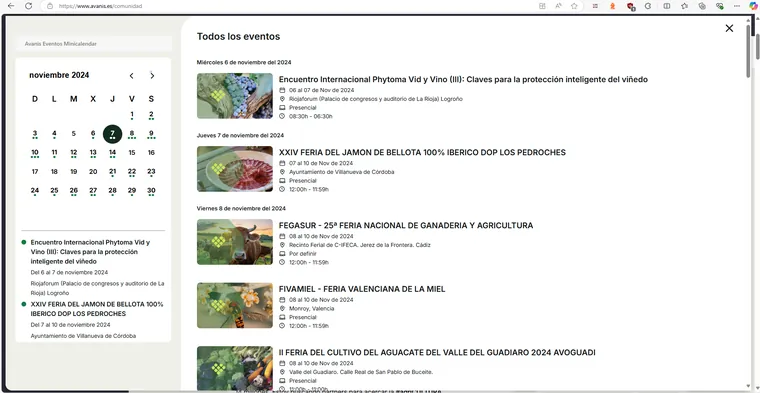Open Jamón de Bellota event in sidebar list
The width and height of the screenshot is (760, 393).
coord(97,309)
